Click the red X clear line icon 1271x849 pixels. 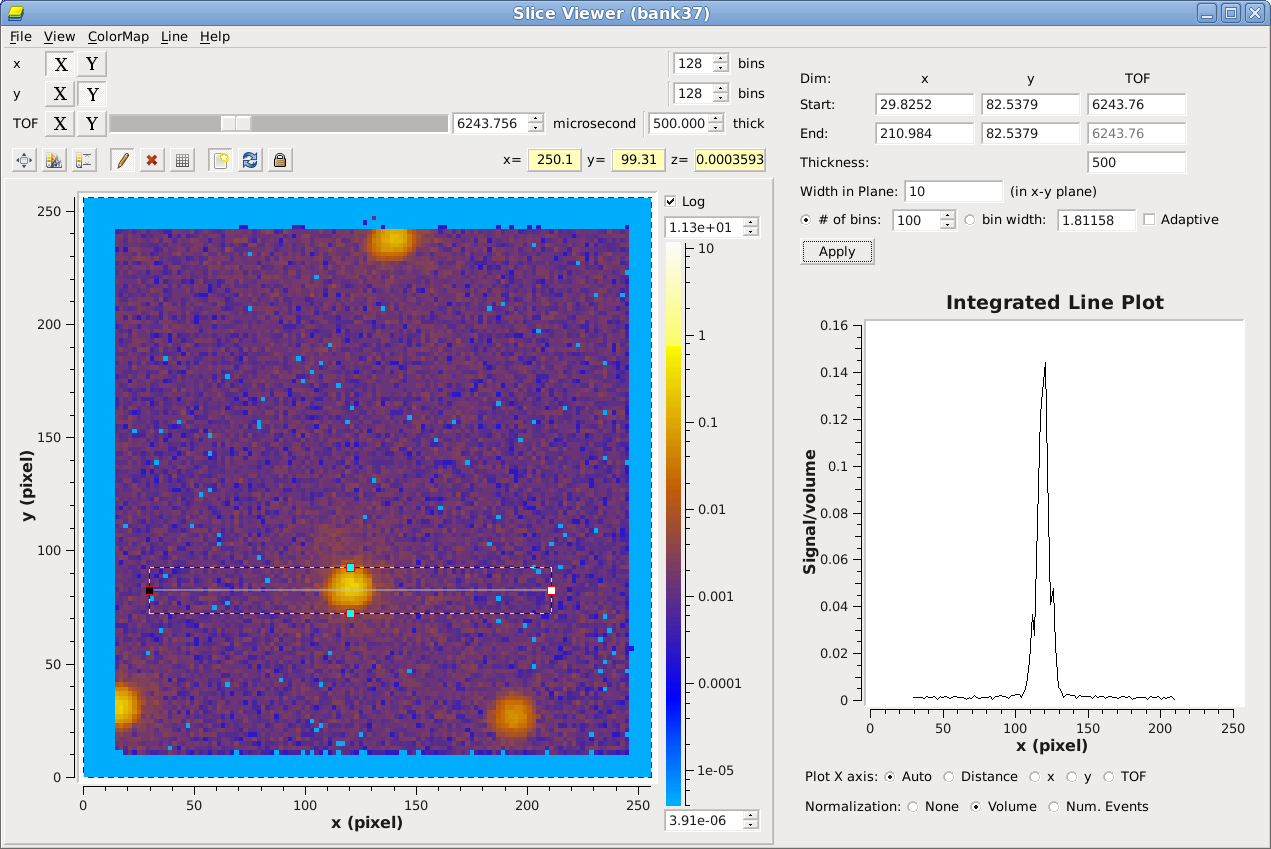pos(152,160)
